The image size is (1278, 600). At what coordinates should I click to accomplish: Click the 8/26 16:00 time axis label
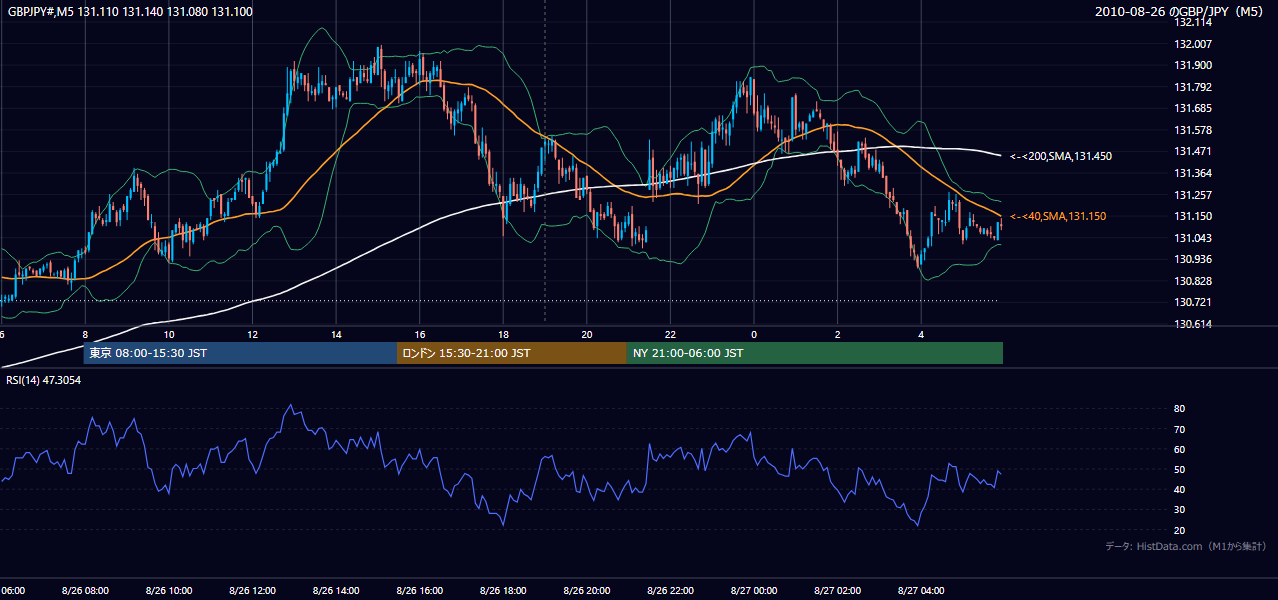coord(419,591)
